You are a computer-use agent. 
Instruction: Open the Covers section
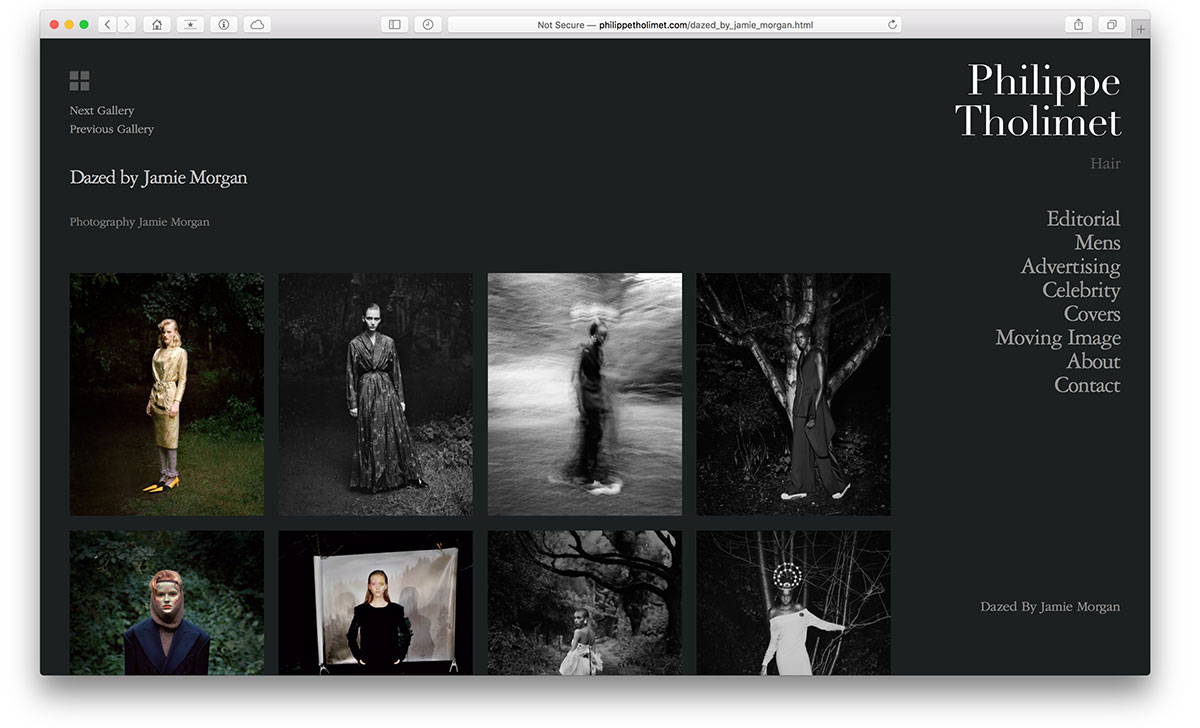pyautogui.click(x=1092, y=314)
